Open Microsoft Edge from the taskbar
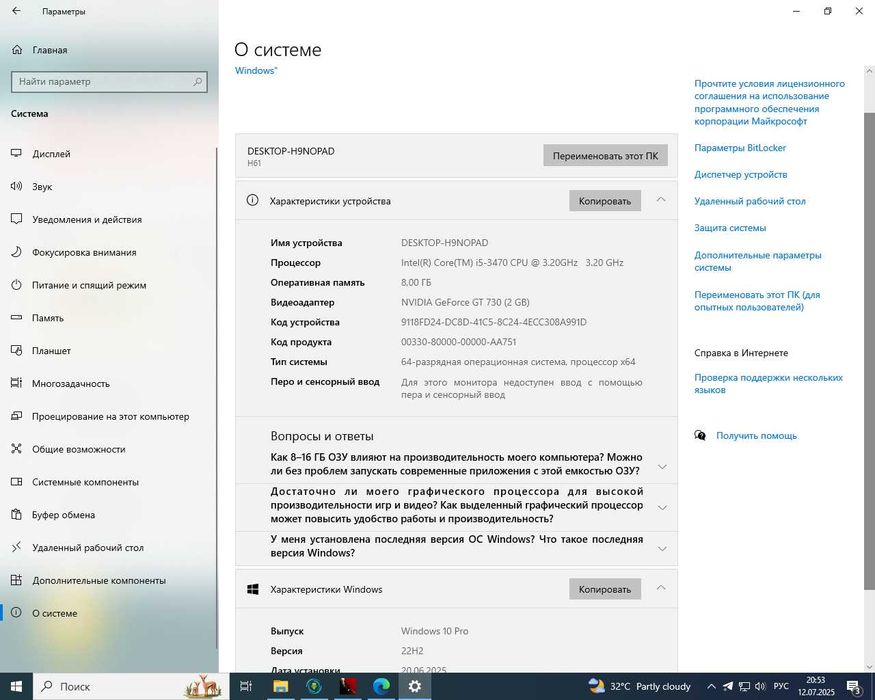875x700 pixels. 381,686
